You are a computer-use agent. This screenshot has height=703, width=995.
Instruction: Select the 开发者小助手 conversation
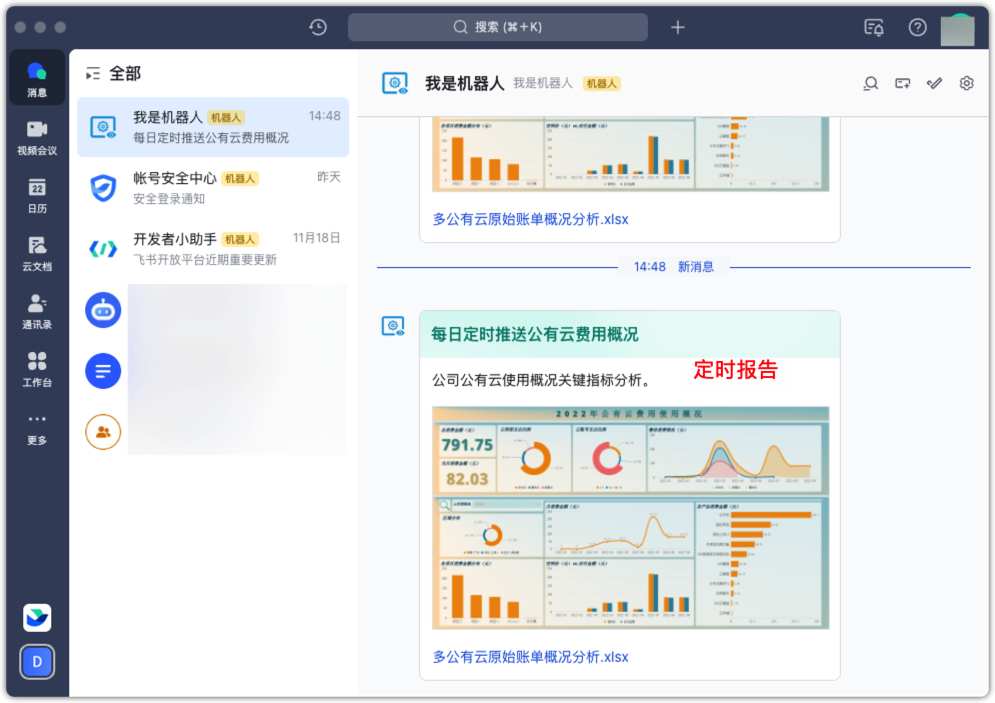pos(213,249)
